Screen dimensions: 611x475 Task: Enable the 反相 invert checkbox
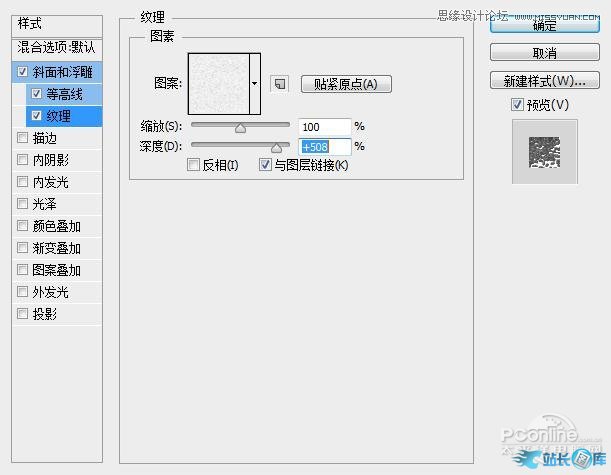pyautogui.click(x=194, y=165)
